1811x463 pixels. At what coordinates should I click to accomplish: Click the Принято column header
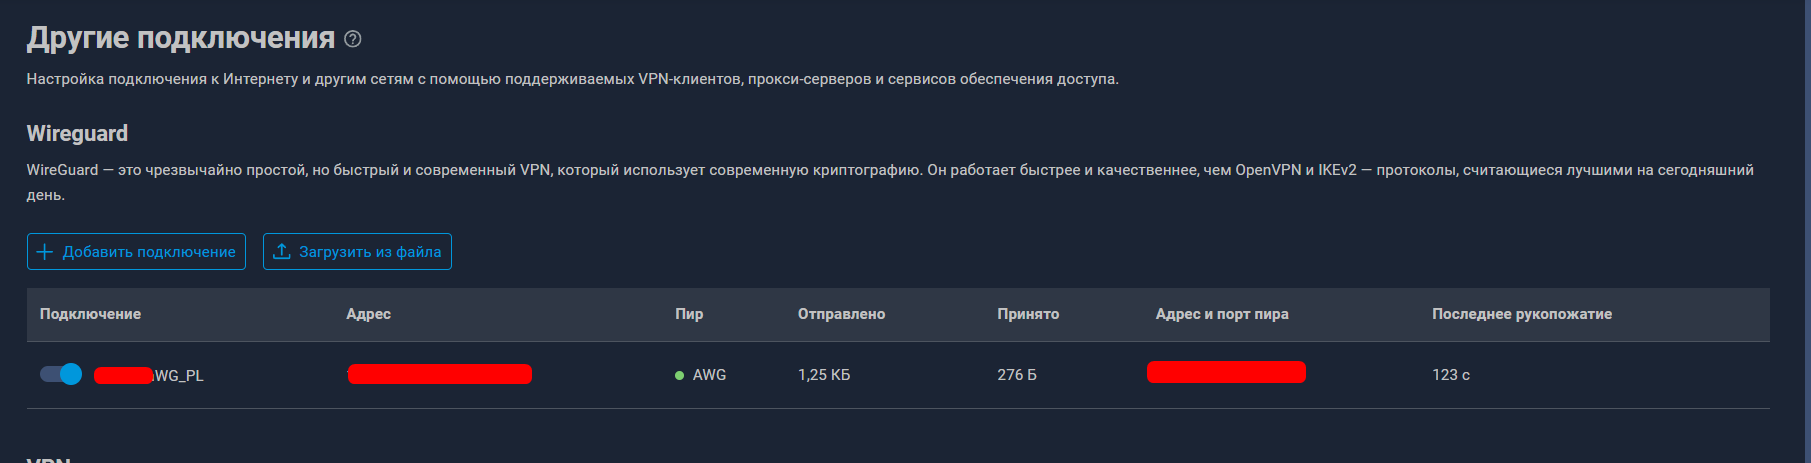(x=1028, y=314)
